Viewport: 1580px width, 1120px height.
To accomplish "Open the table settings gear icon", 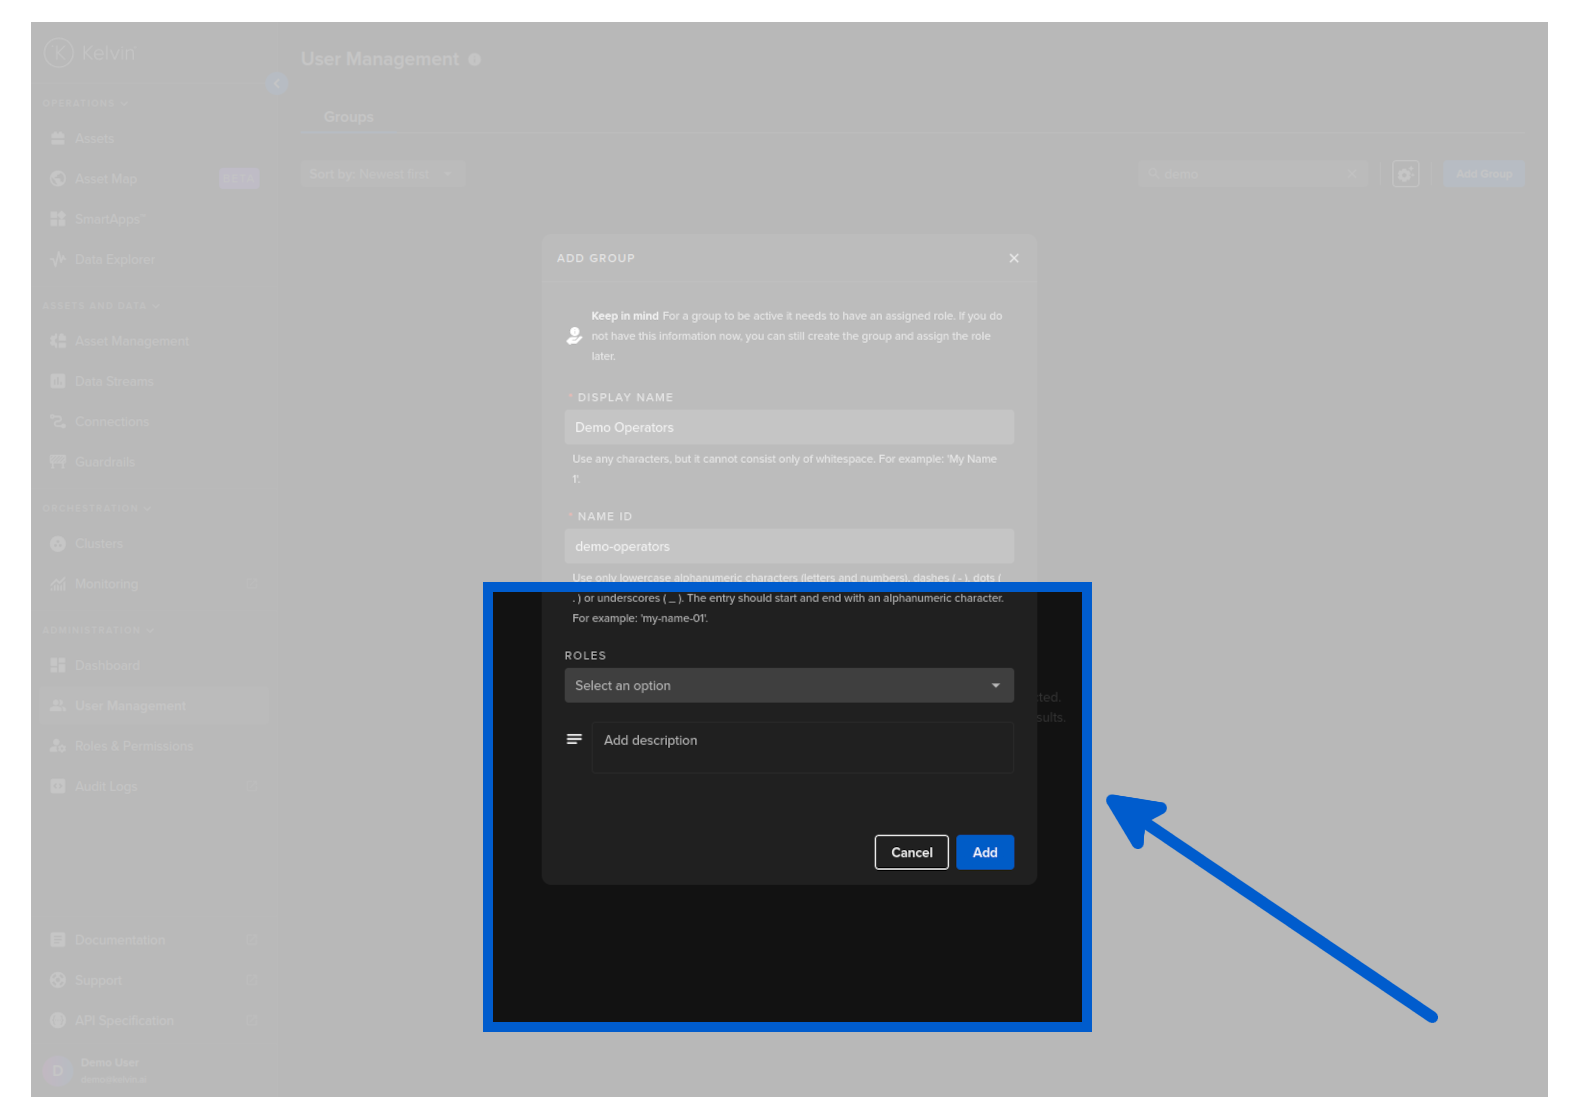I will pos(1405,174).
